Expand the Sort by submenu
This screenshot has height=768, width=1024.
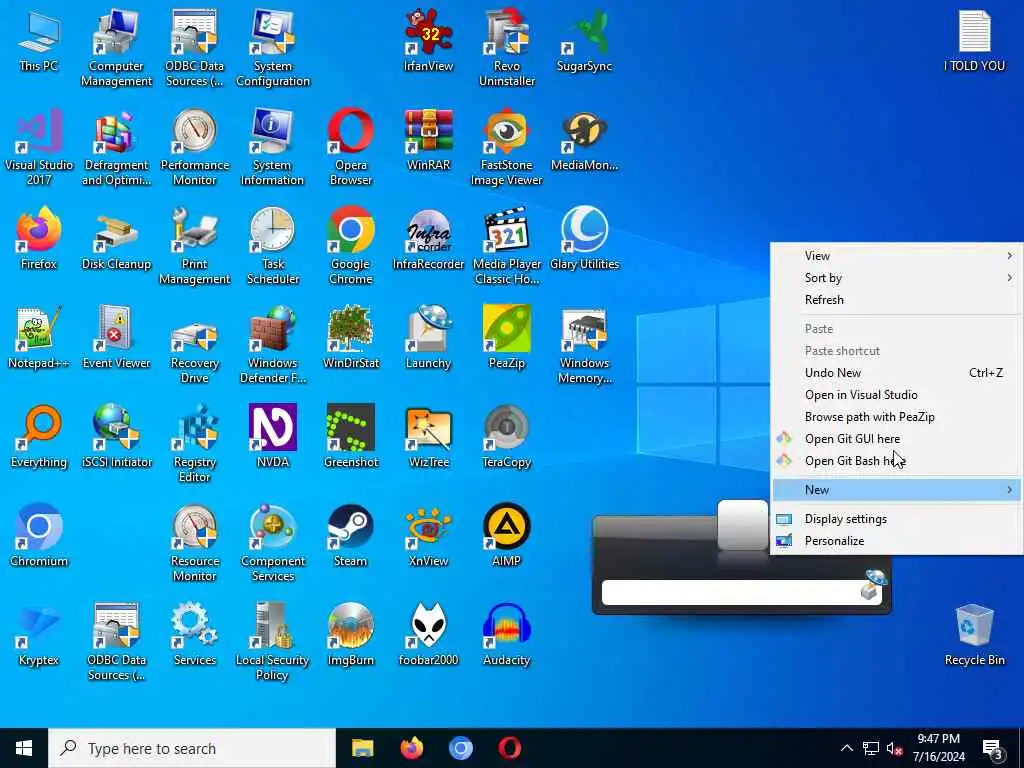[x=897, y=278]
